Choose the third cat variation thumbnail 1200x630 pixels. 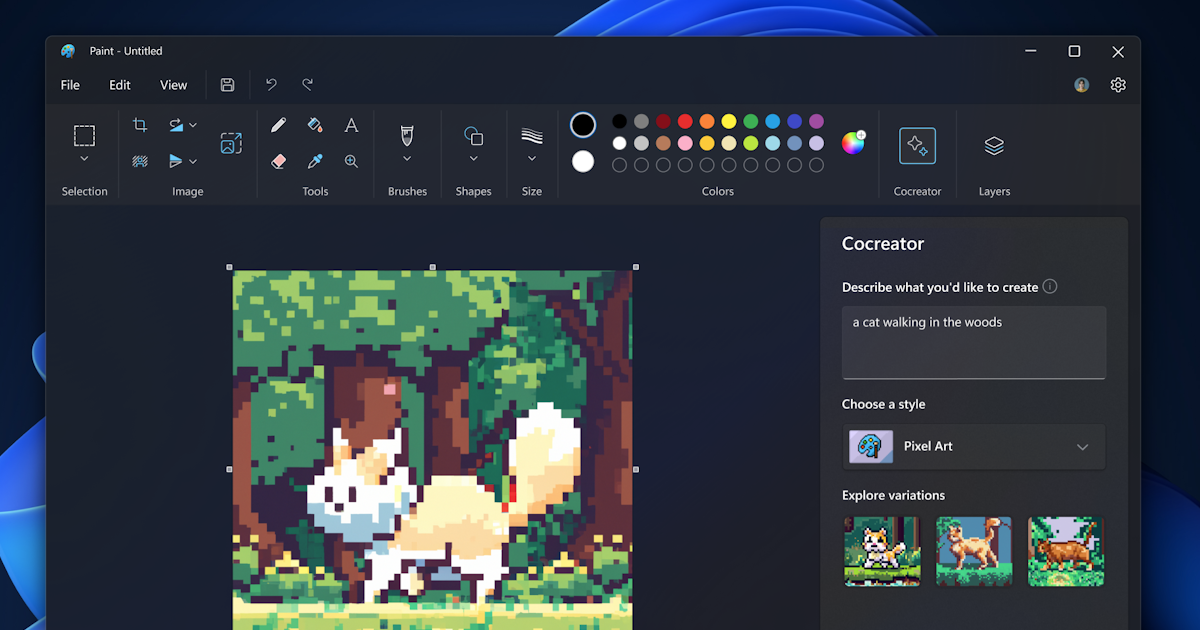coord(1066,551)
